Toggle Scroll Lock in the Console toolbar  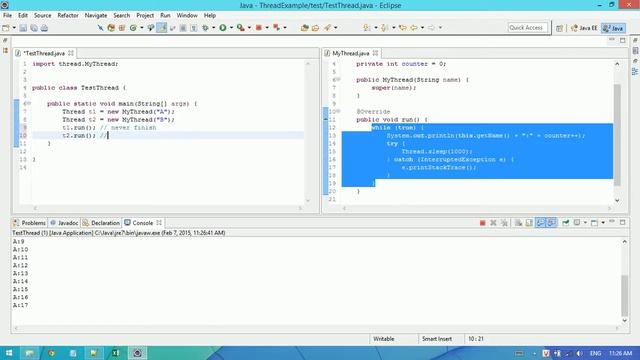(529, 223)
